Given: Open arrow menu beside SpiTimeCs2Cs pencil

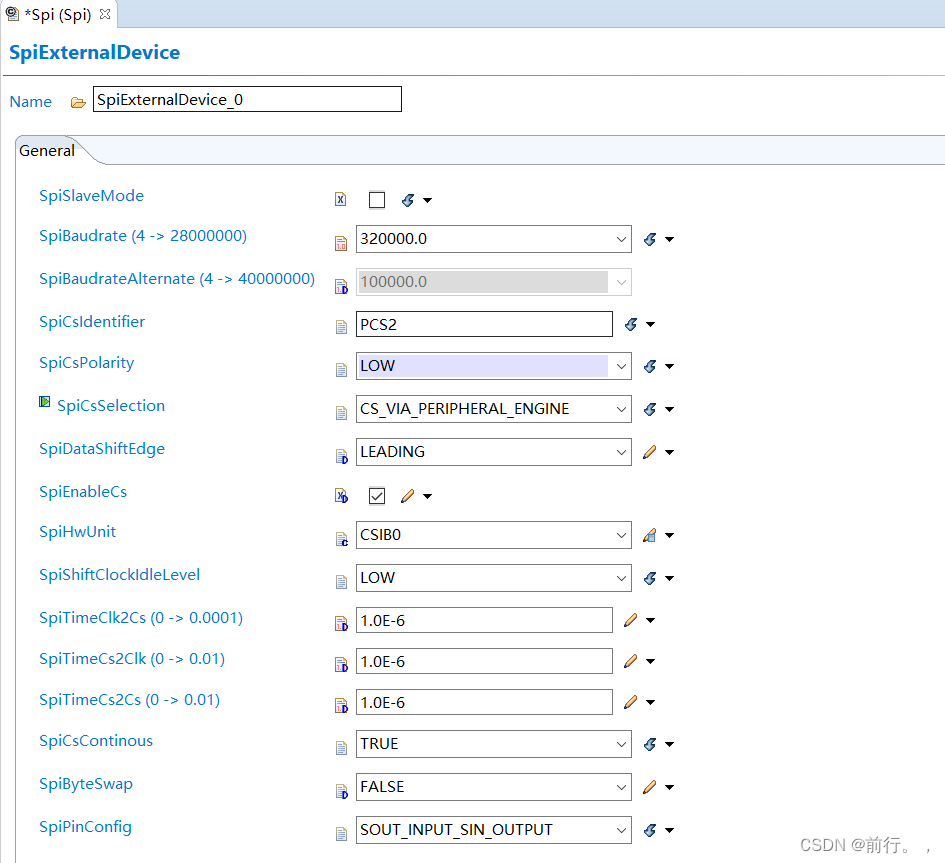Looking at the screenshot, I should tap(650, 702).
